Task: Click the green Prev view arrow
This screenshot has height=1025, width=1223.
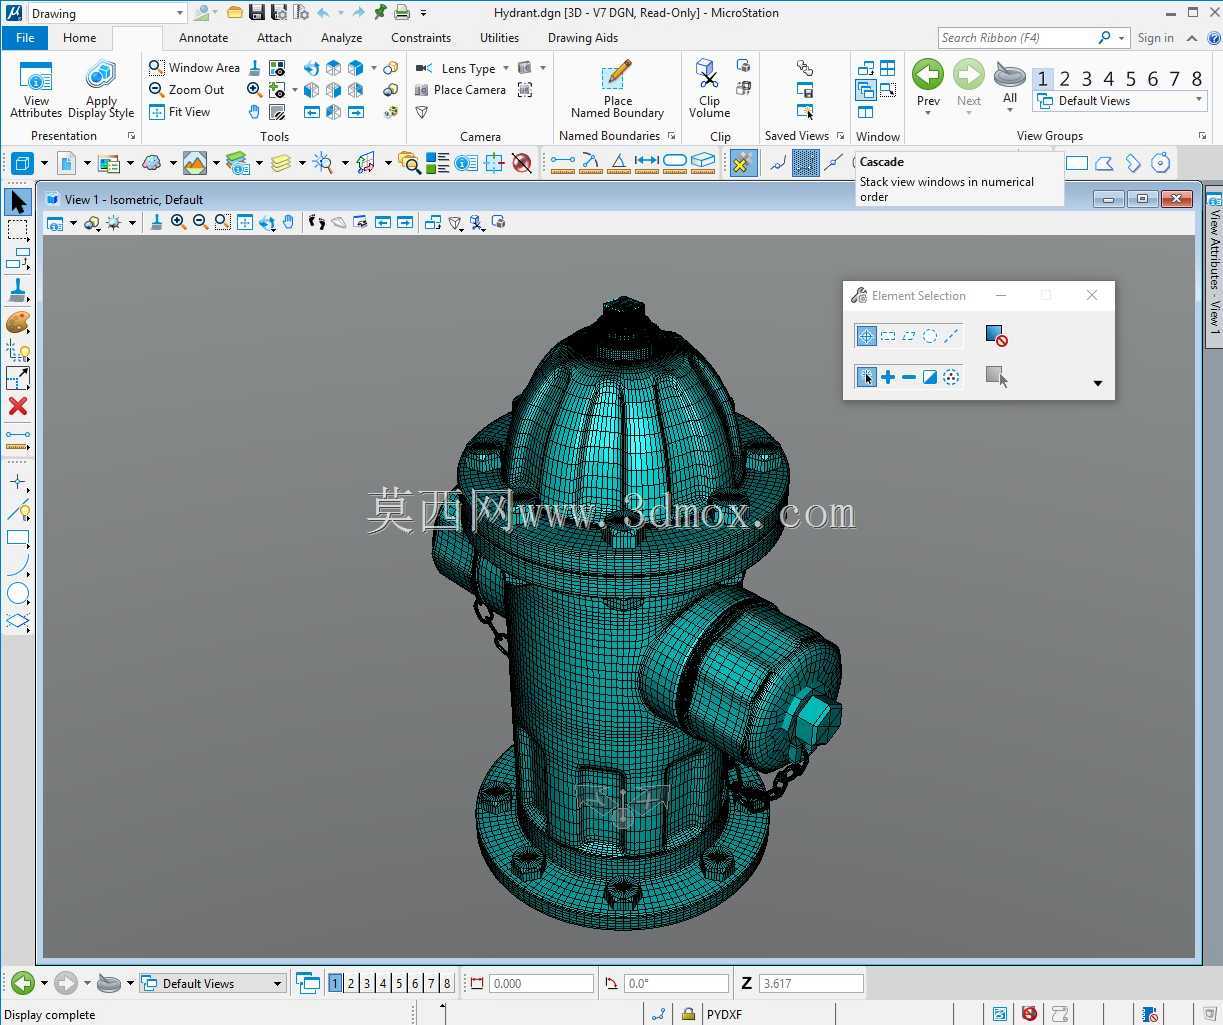Action: pos(928,76)
